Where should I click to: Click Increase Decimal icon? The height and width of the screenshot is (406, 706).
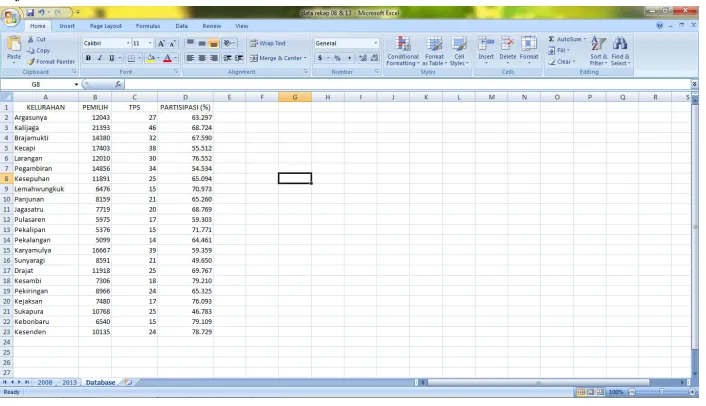click(362, 58)
